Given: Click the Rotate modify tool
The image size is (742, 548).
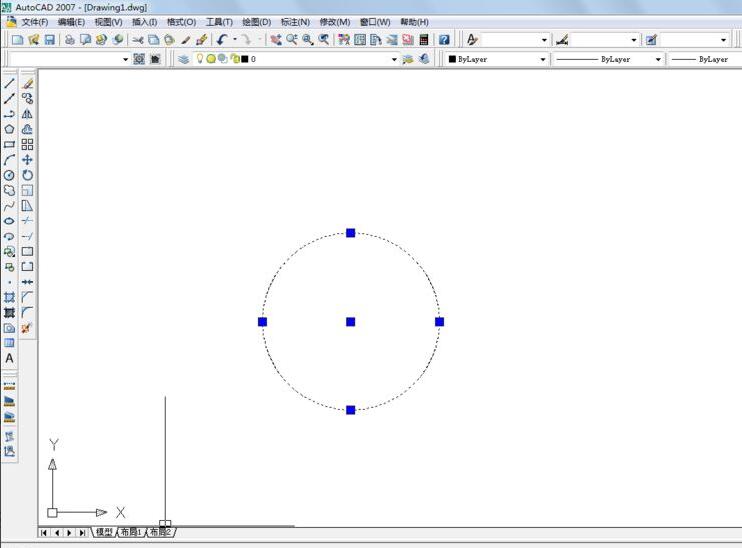Looking at the screenshot, I should tap(27, 175).
